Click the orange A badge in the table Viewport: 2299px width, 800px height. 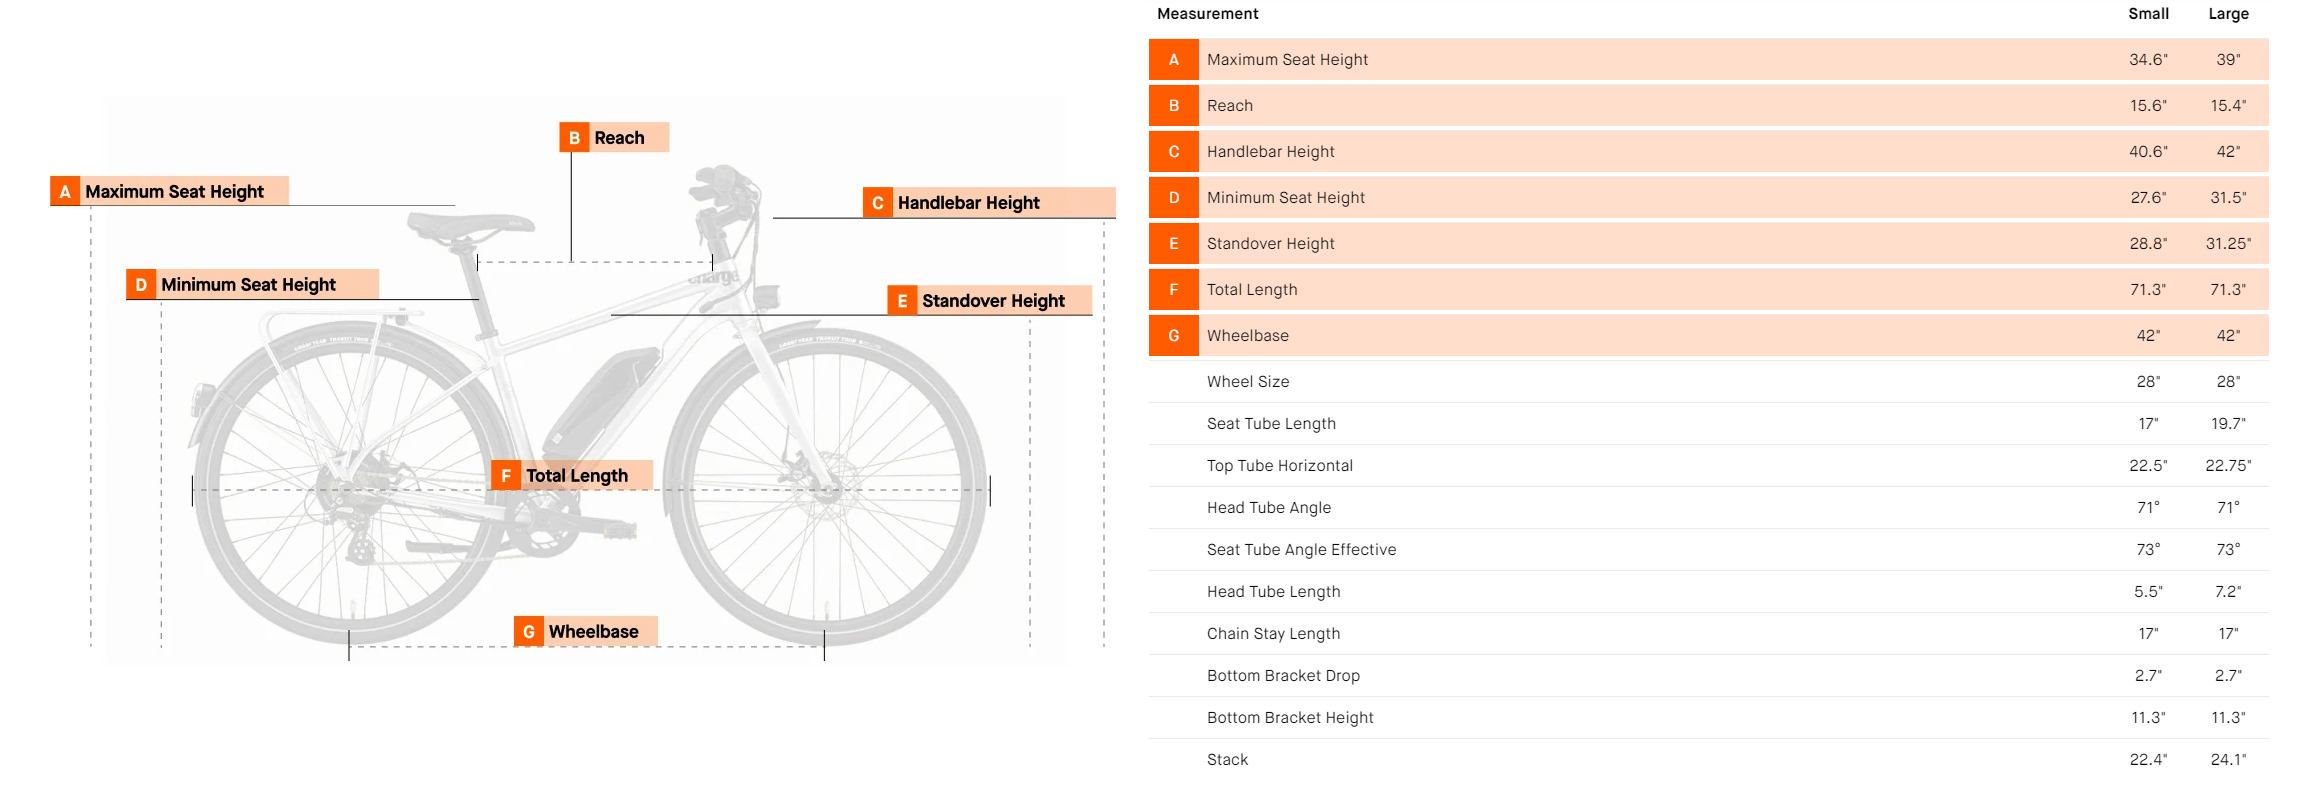coord(1173,60)
